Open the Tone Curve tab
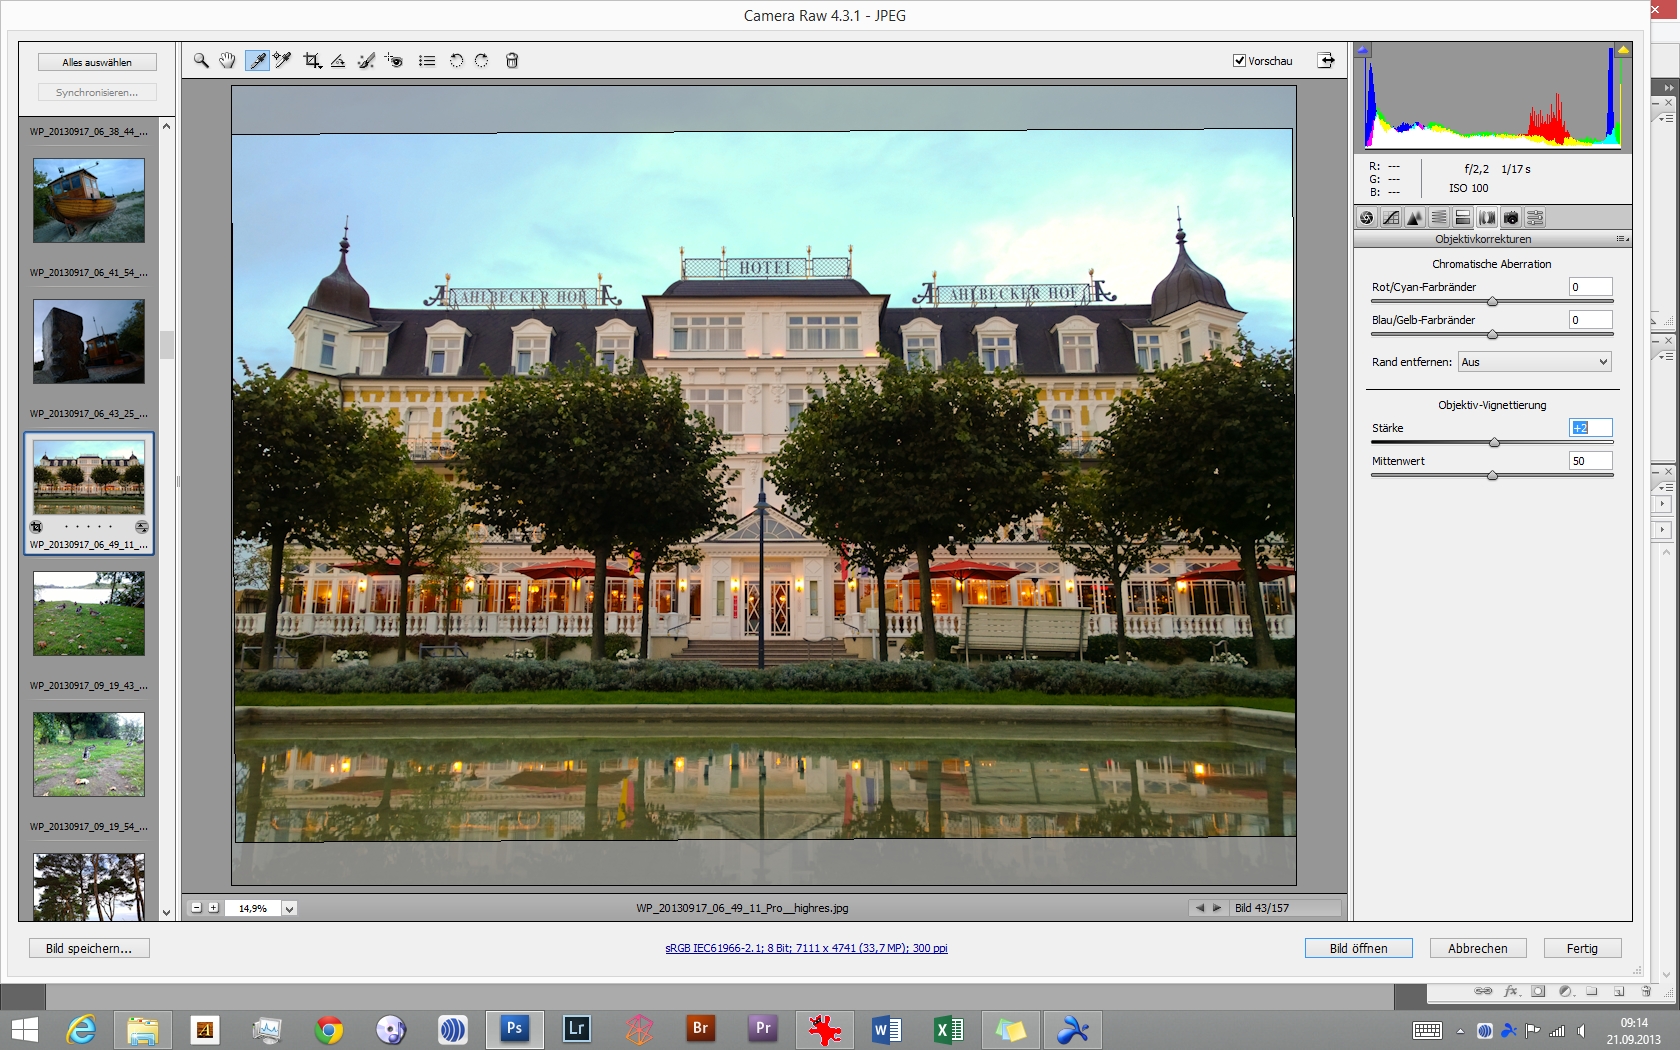The image size is (1680, 1050). click(1391, 218)
